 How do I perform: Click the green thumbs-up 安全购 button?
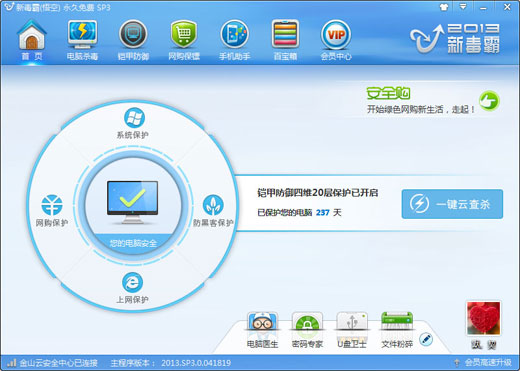tap(489, 101)
